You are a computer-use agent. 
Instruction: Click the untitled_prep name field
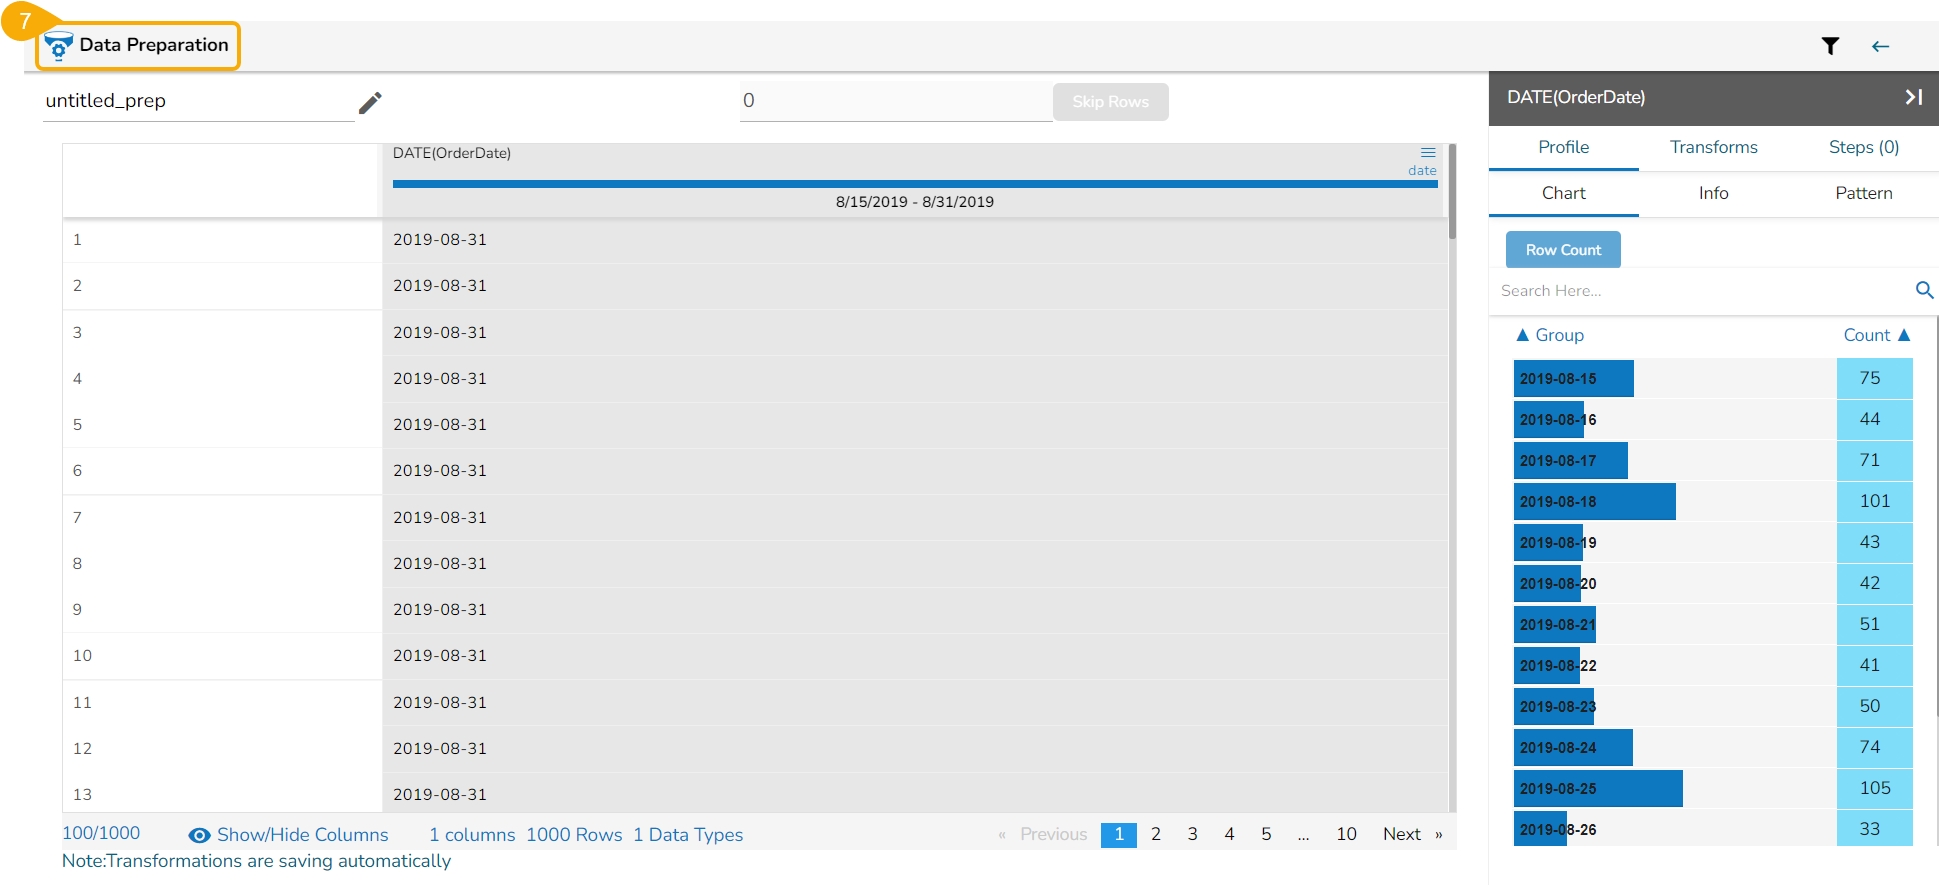199,101
